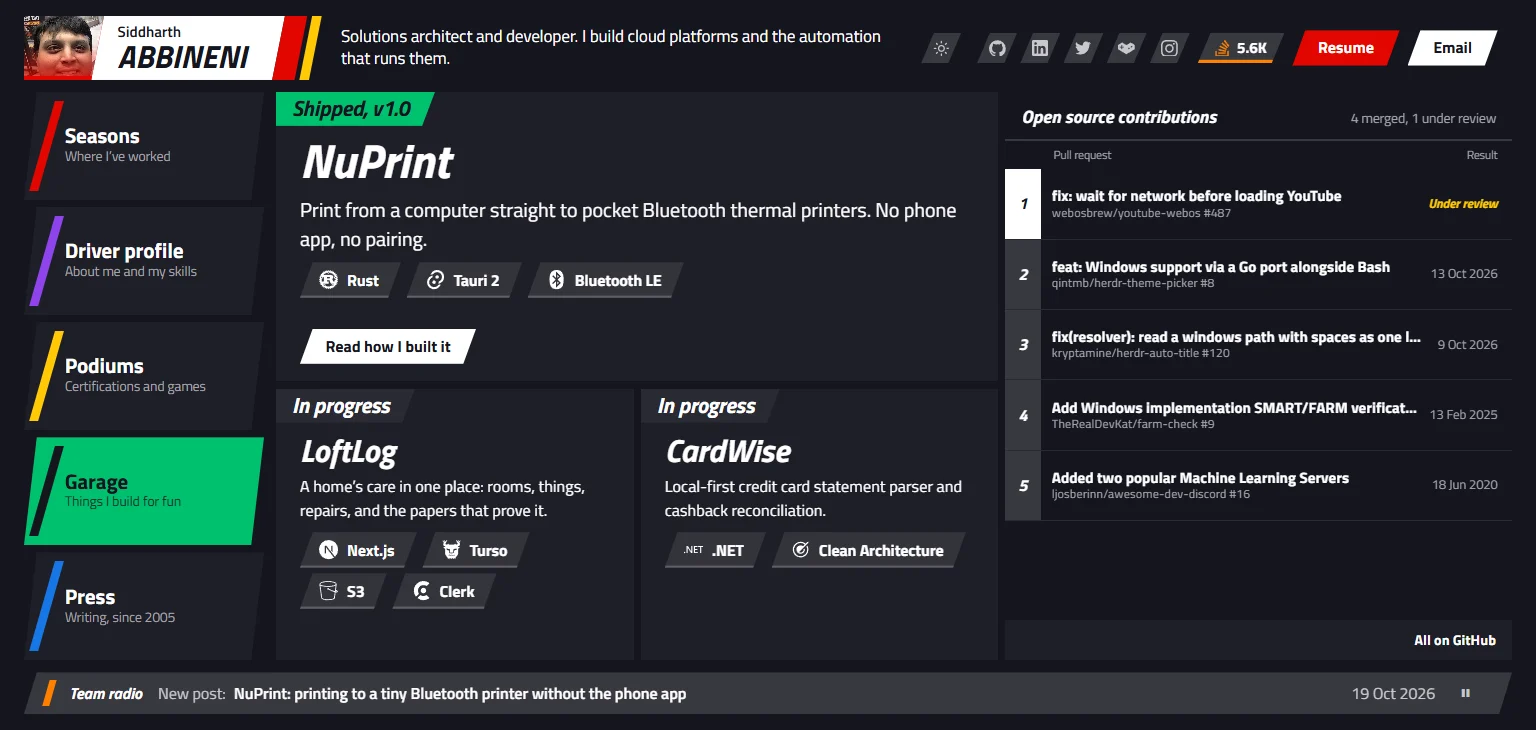Open pull request: Windows support via Go port
The height and width of the screenshot is (730, 1536).
[1220, 267]
